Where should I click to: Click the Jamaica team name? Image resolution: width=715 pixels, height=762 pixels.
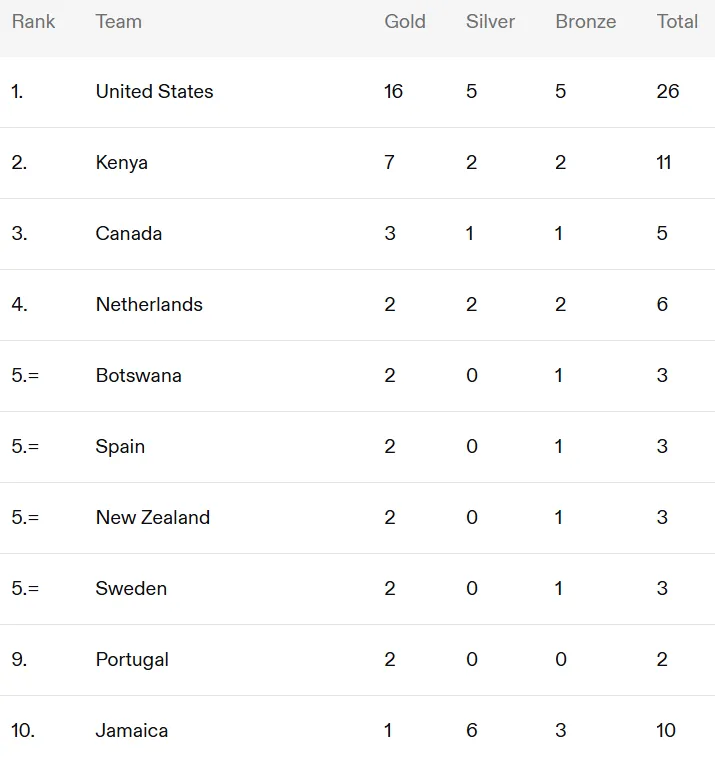pyautogui.click(x=132, y=730)
